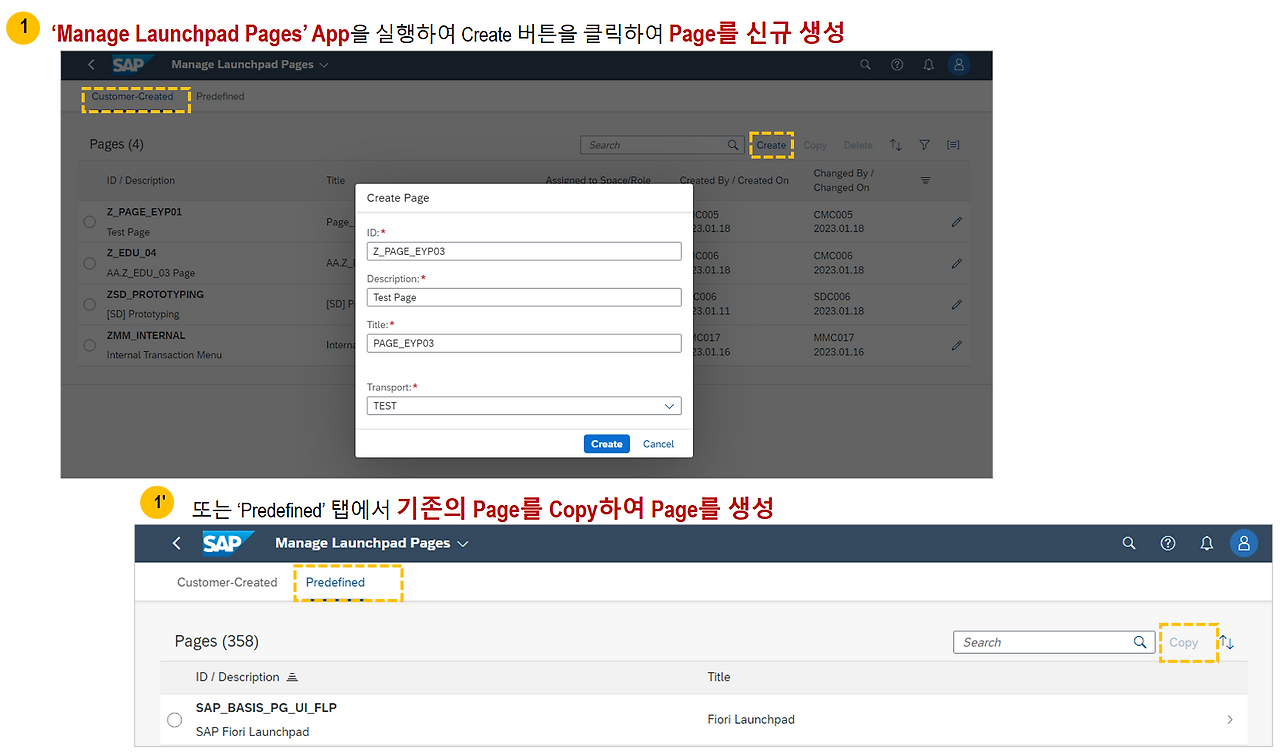Open table settings icon in Pages (4) toolbar
Image resolution: width=1280 pixels, height=753 pixels.
[953, 145]
